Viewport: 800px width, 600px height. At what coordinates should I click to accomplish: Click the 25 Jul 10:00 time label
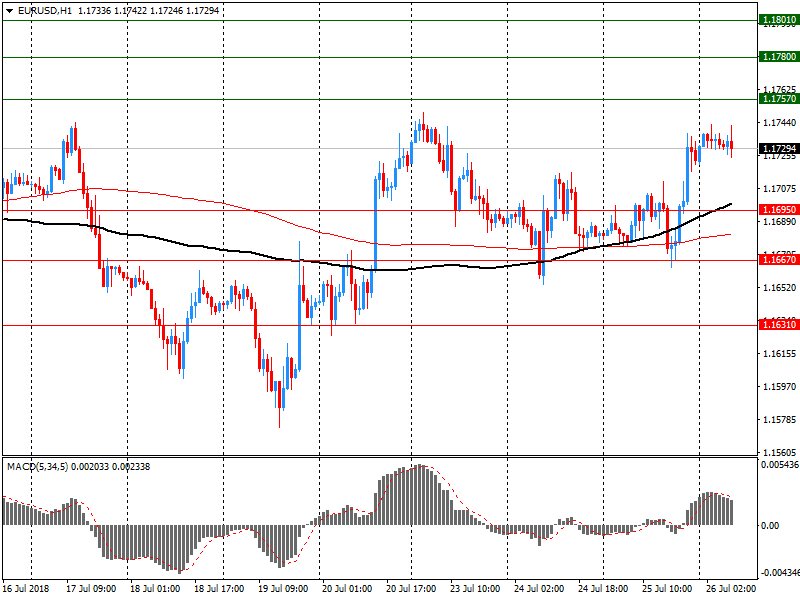[x=667, y=589]
